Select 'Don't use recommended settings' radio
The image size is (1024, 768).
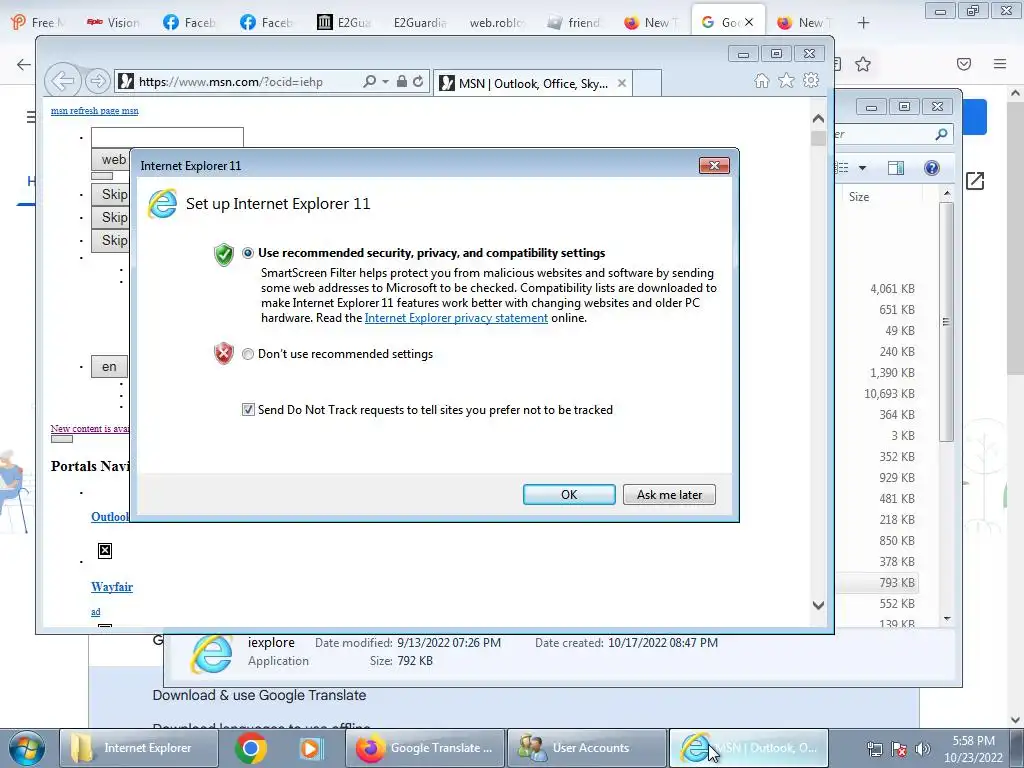(248, 354)
